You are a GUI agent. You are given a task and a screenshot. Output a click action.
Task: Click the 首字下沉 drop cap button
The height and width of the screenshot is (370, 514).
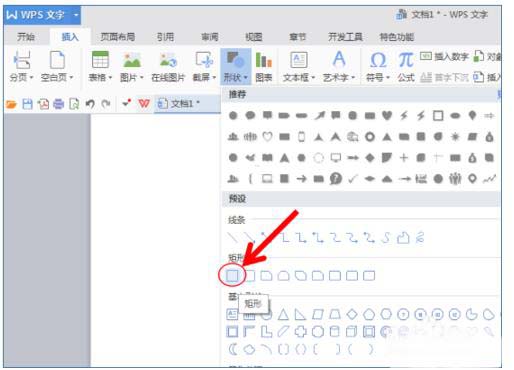(444, 78)
